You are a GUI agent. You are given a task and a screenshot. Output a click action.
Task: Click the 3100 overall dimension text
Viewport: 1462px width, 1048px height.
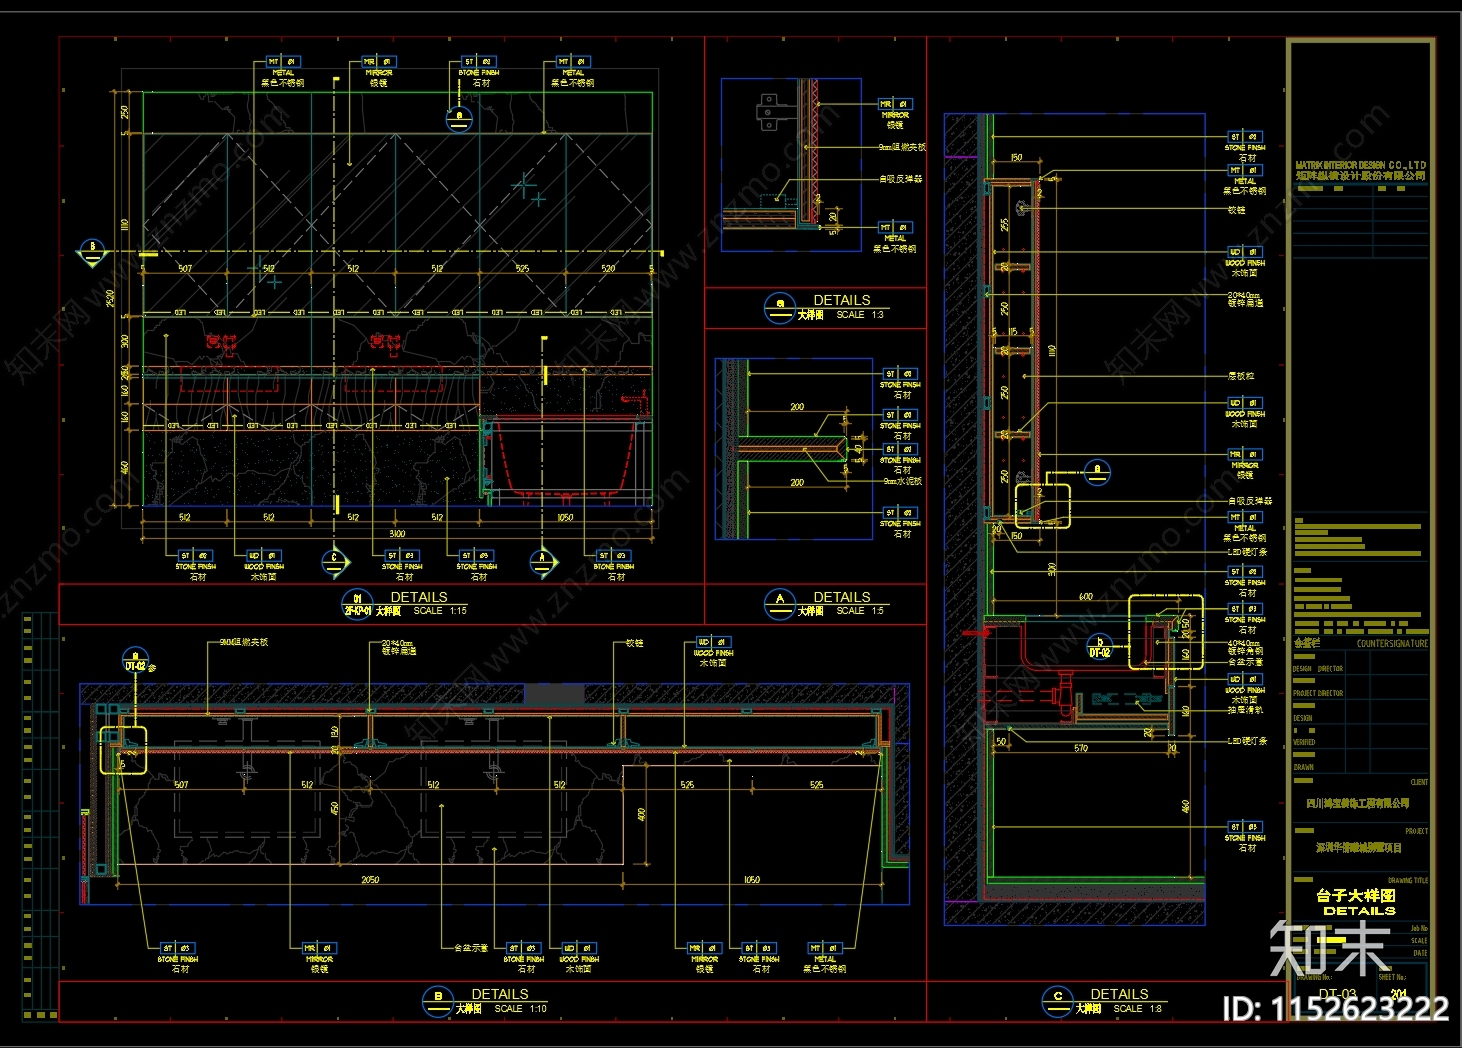397,534
